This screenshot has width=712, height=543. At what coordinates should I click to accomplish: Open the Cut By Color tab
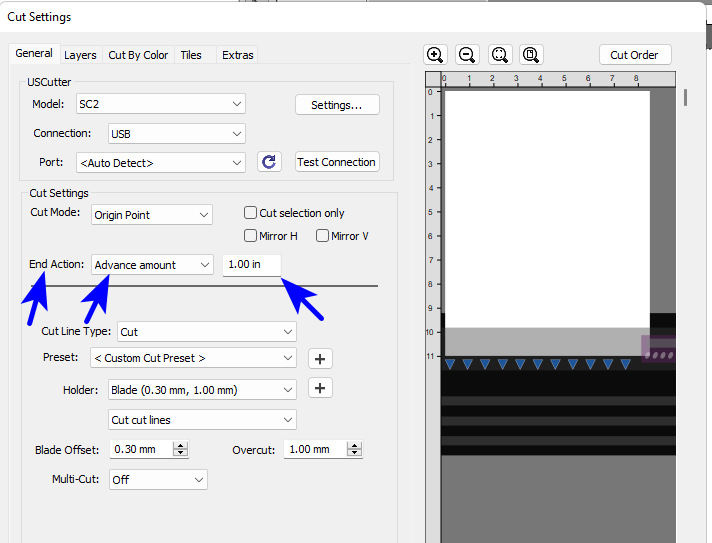point(138,55)
